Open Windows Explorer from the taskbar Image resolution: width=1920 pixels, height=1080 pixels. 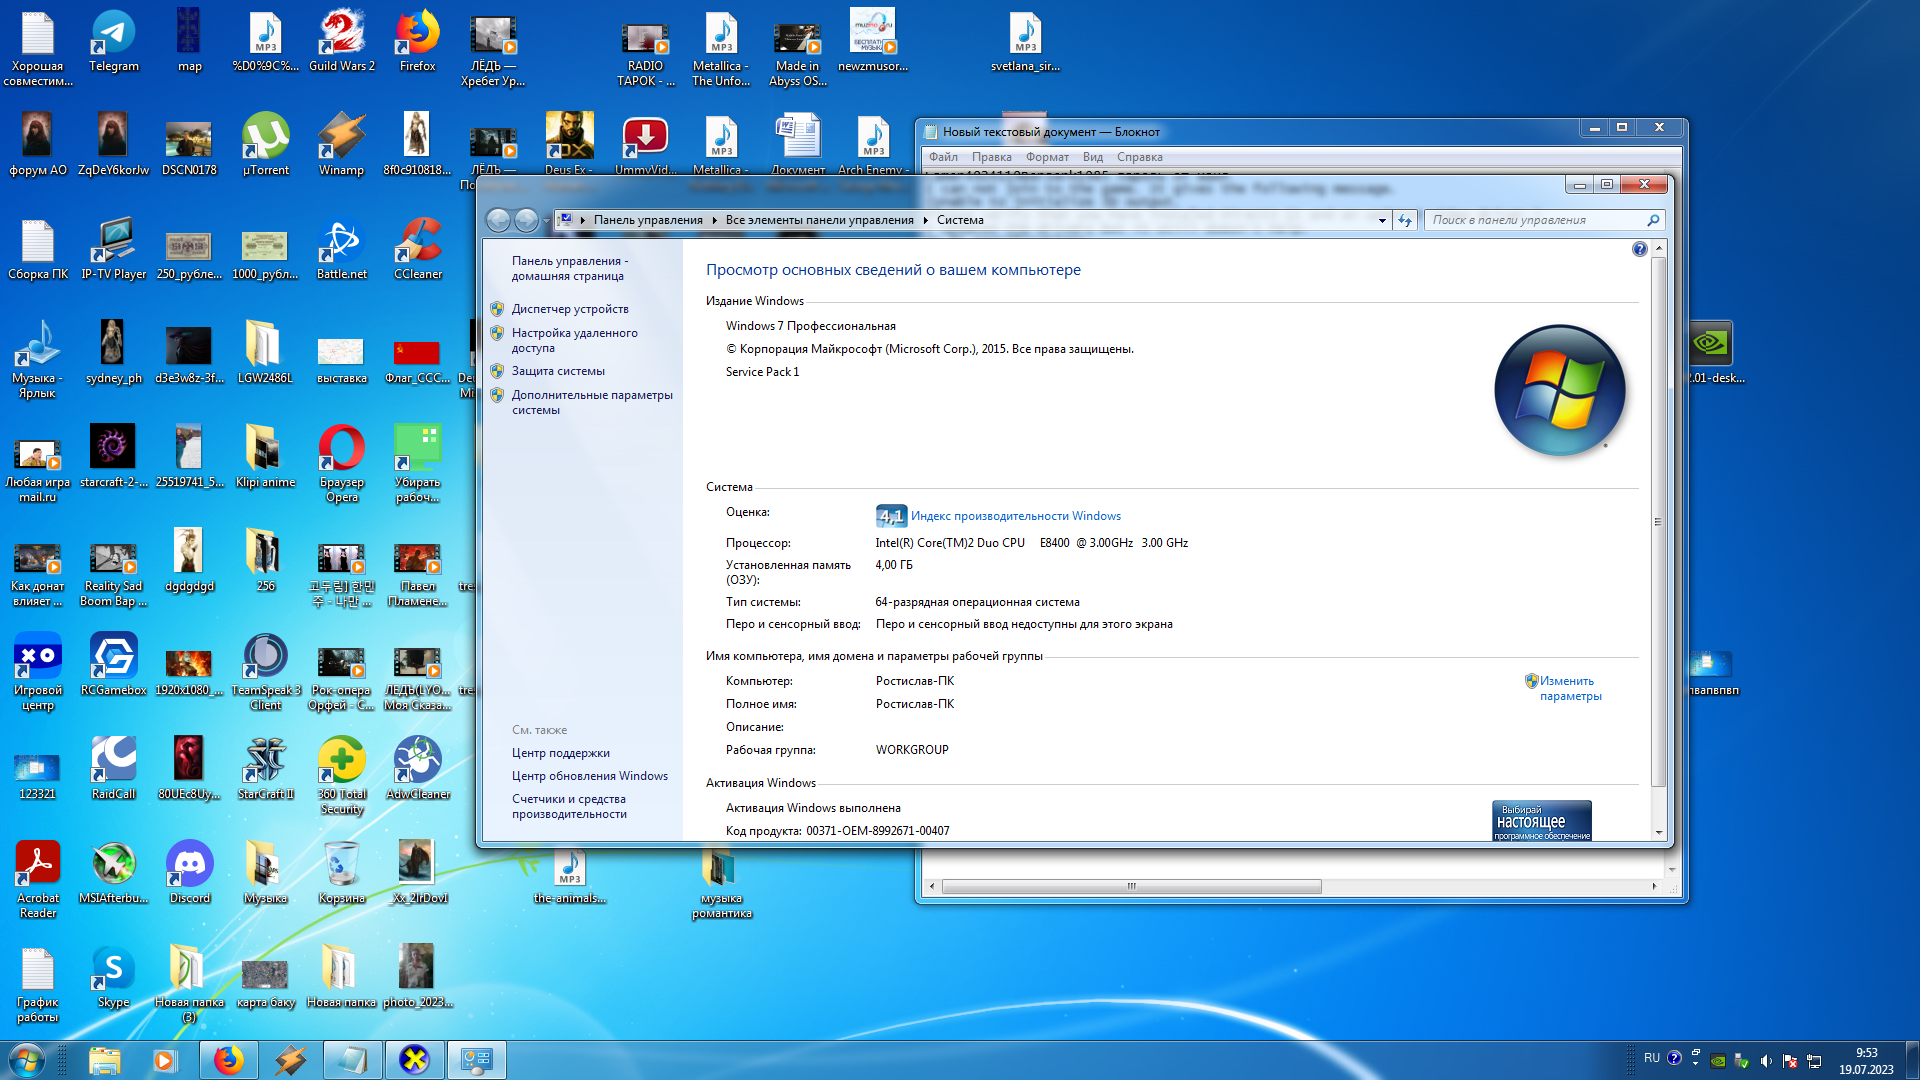[104, 1060]
